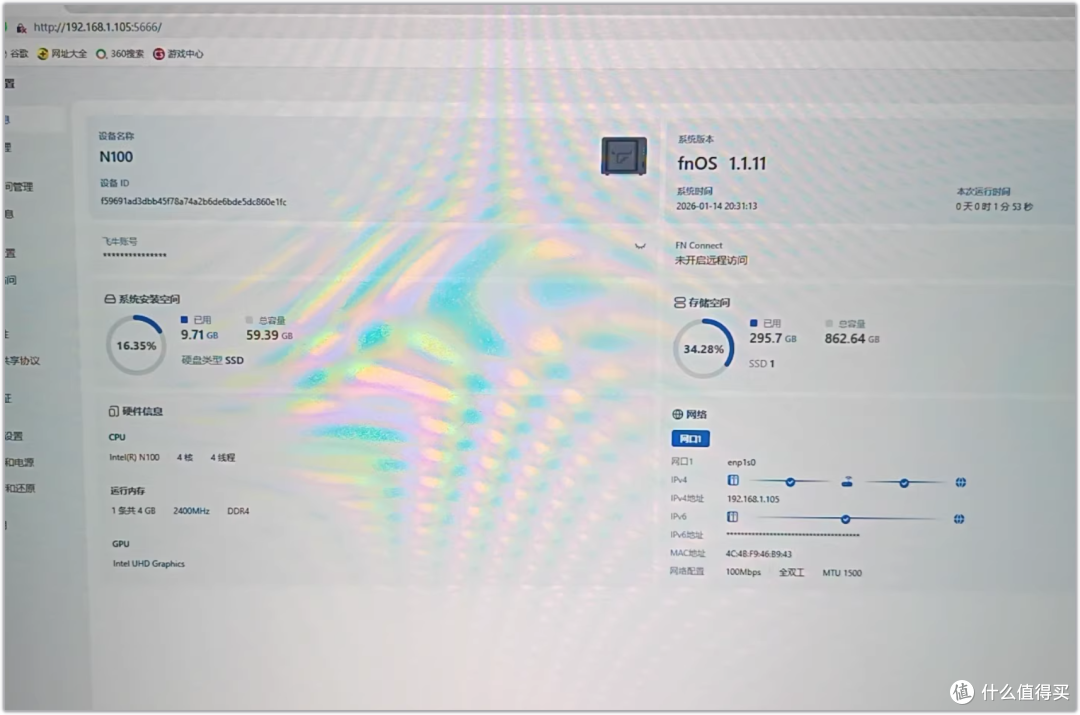Click uptime 0 天 0 时 1 分 53 秒
Viewport: 1080px width, 715px height.
coord(994,207)
